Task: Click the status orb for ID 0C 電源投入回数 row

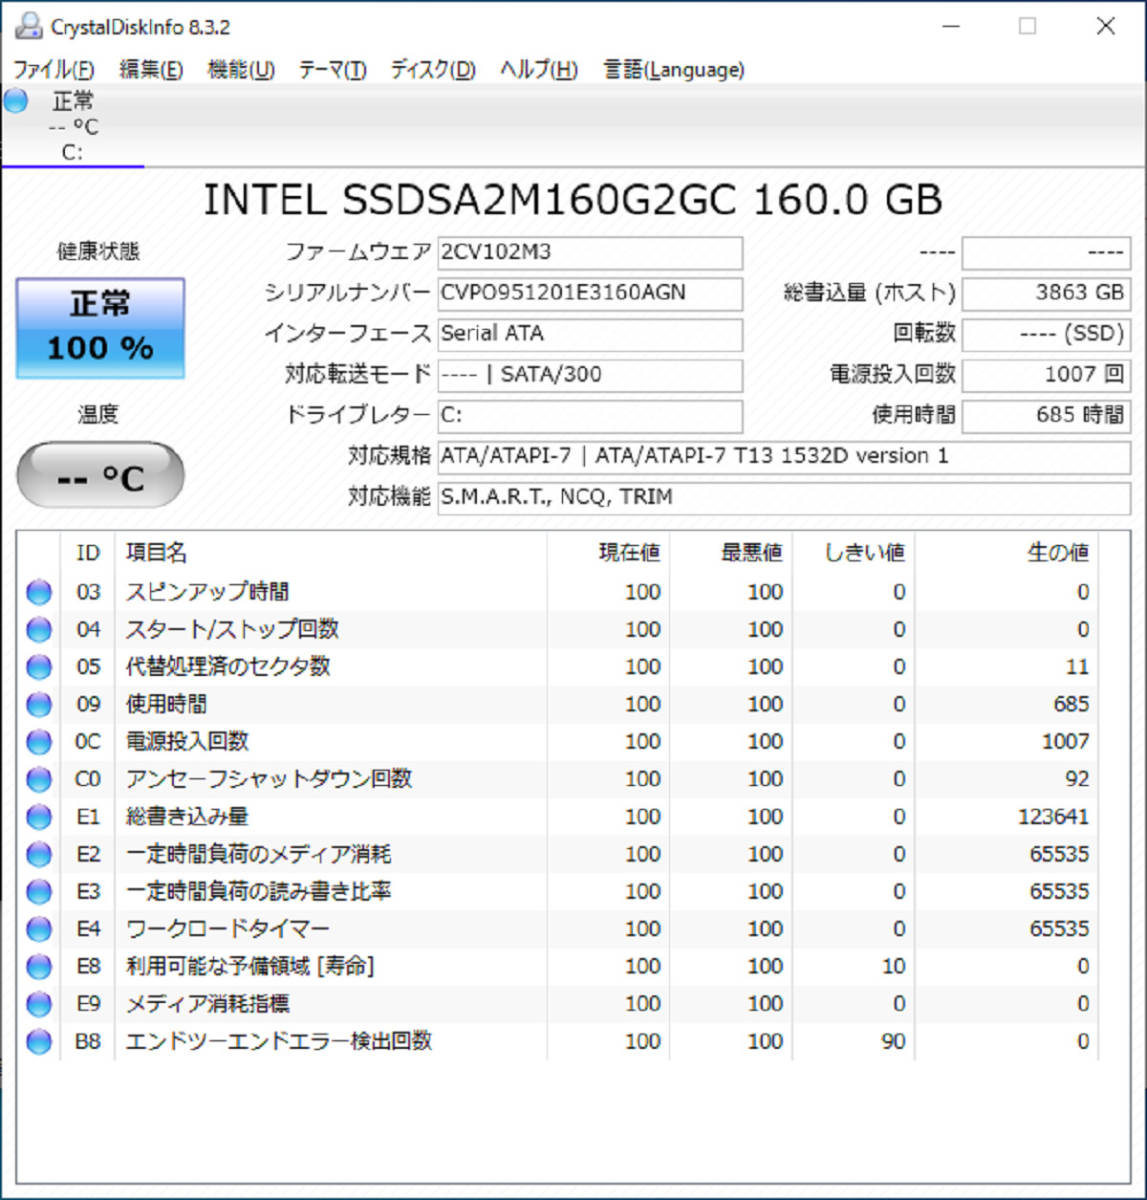Action: click(x=39, y=742)
